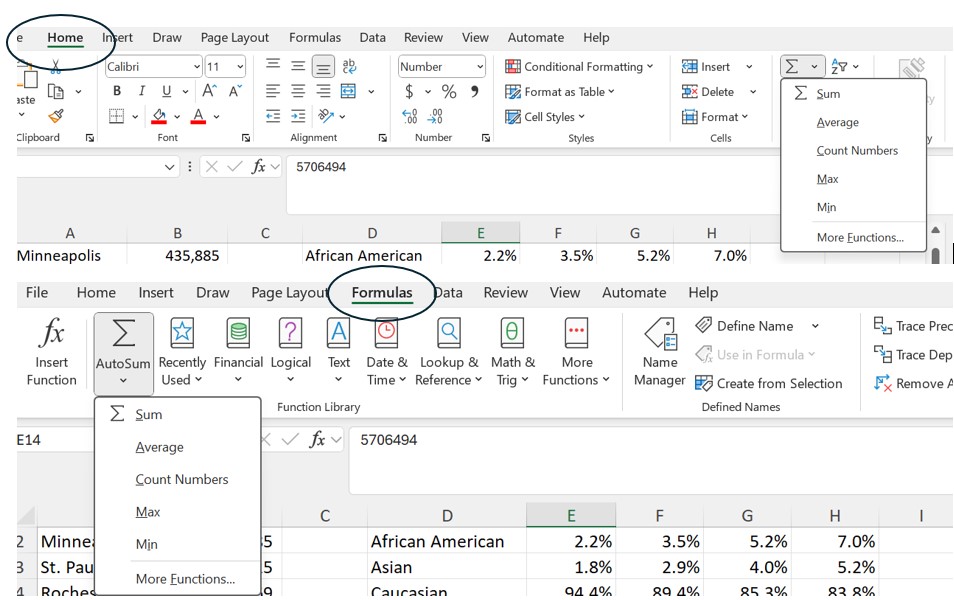Screen dimensions: 954x600
Task: Decrease font size with the smaller A icon
Action: coord(235,91)
